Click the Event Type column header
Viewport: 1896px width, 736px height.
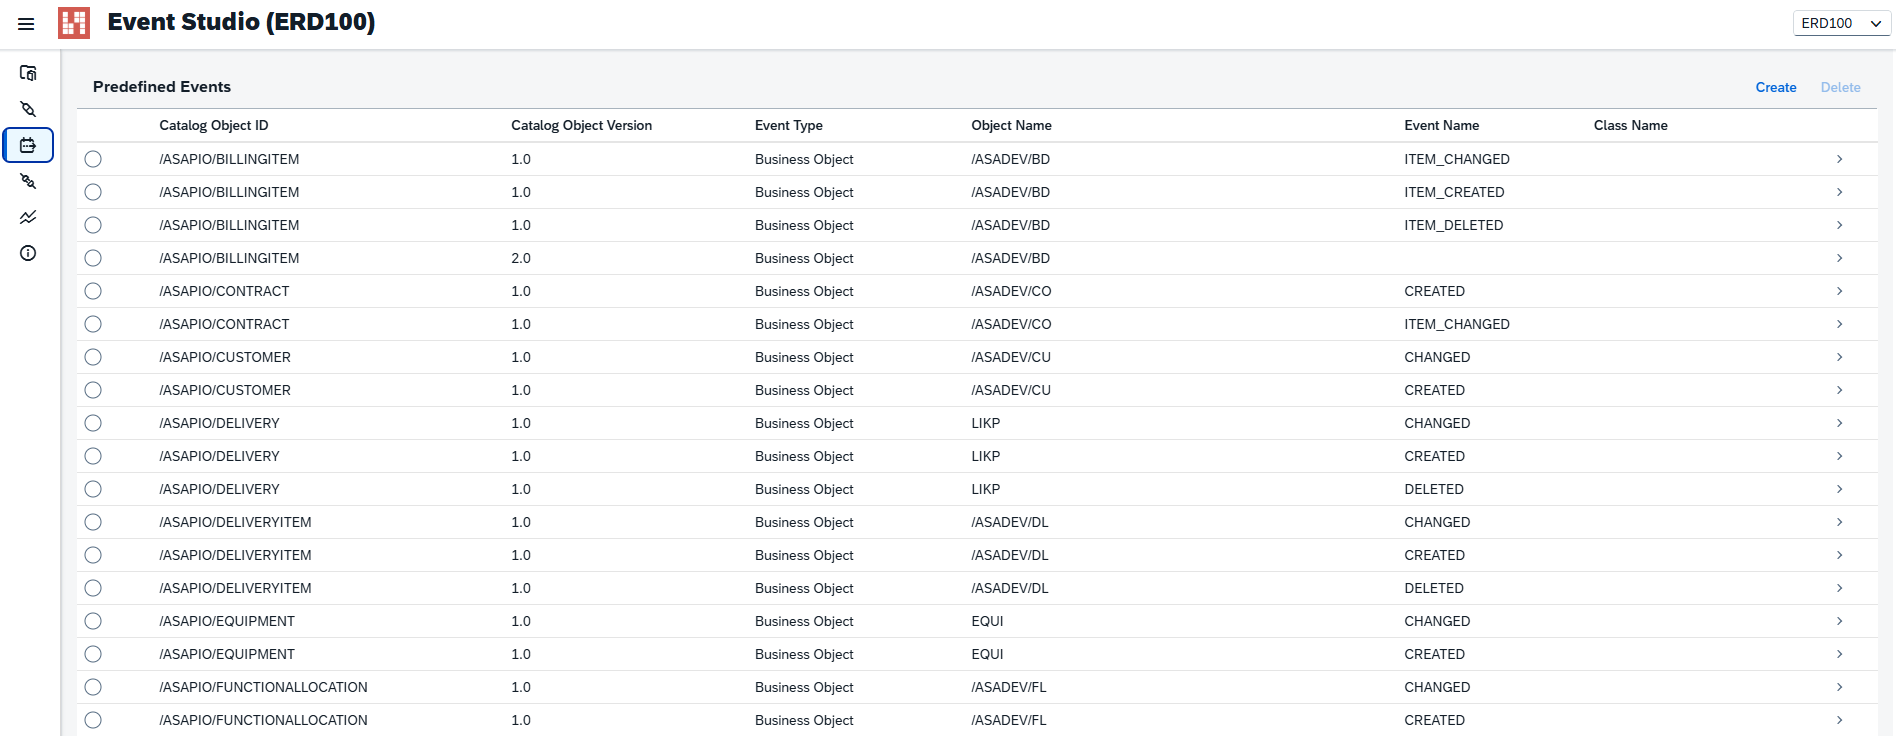tap(789, 125)
